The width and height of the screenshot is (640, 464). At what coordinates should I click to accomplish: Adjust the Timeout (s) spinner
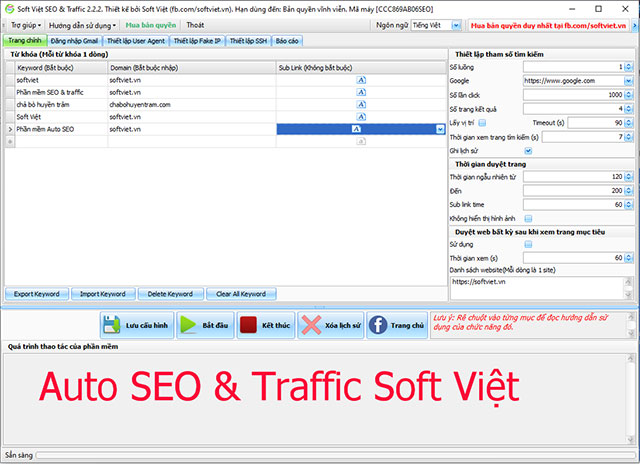tap(629, 122)
